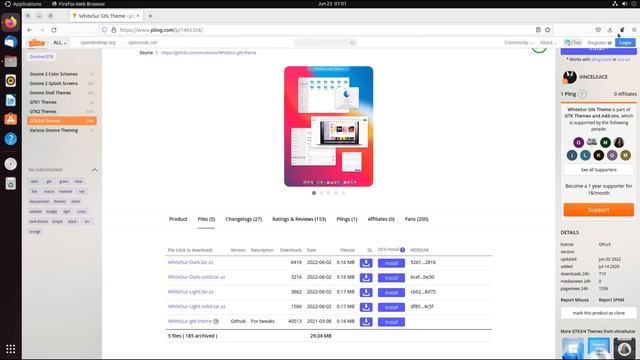
Task: Click the pling logo in the site header
Action: tap(36, 42)
